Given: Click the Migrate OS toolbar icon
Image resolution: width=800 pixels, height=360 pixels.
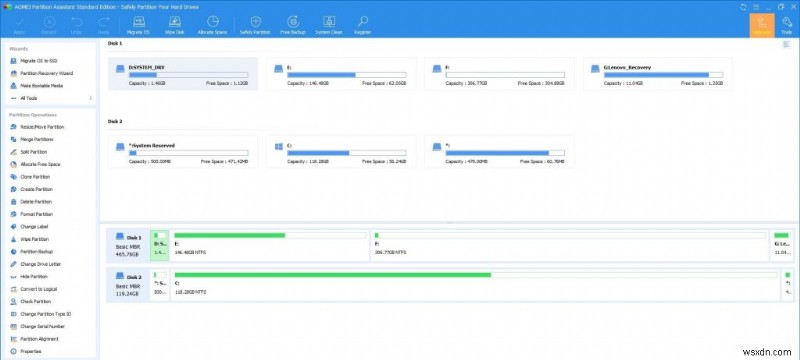Looking at the screenshot, I should tap(138, 25).
